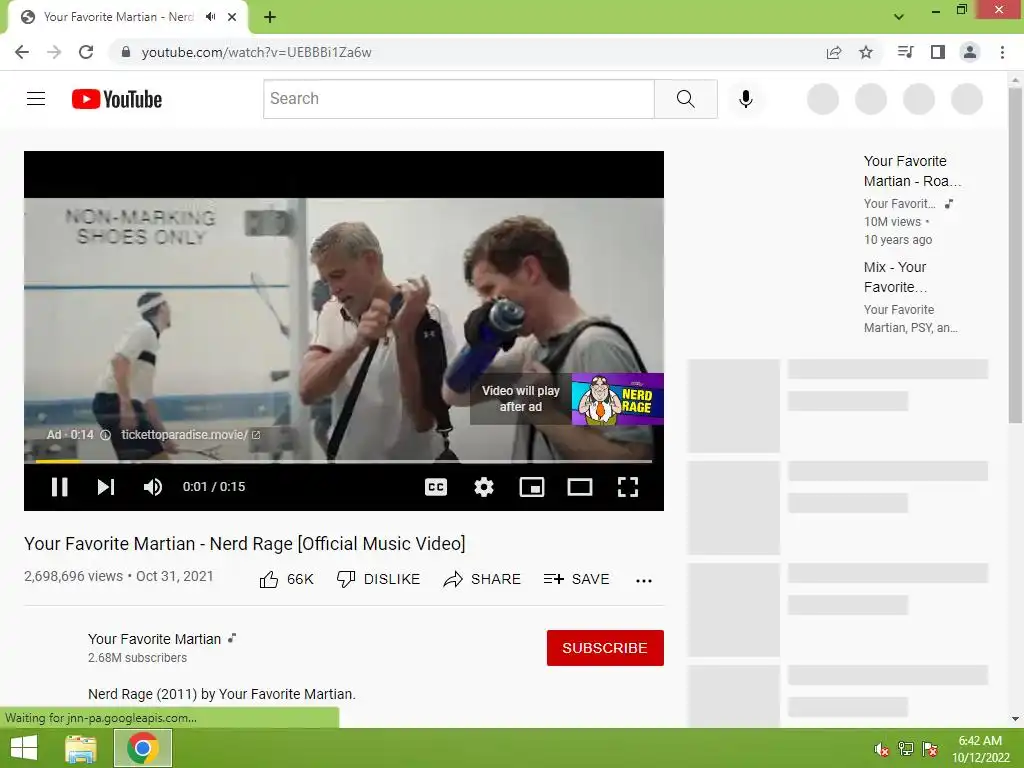1024x768 pixels.
Task: Click the muted volume tray icon
Action: coord(882,749)
